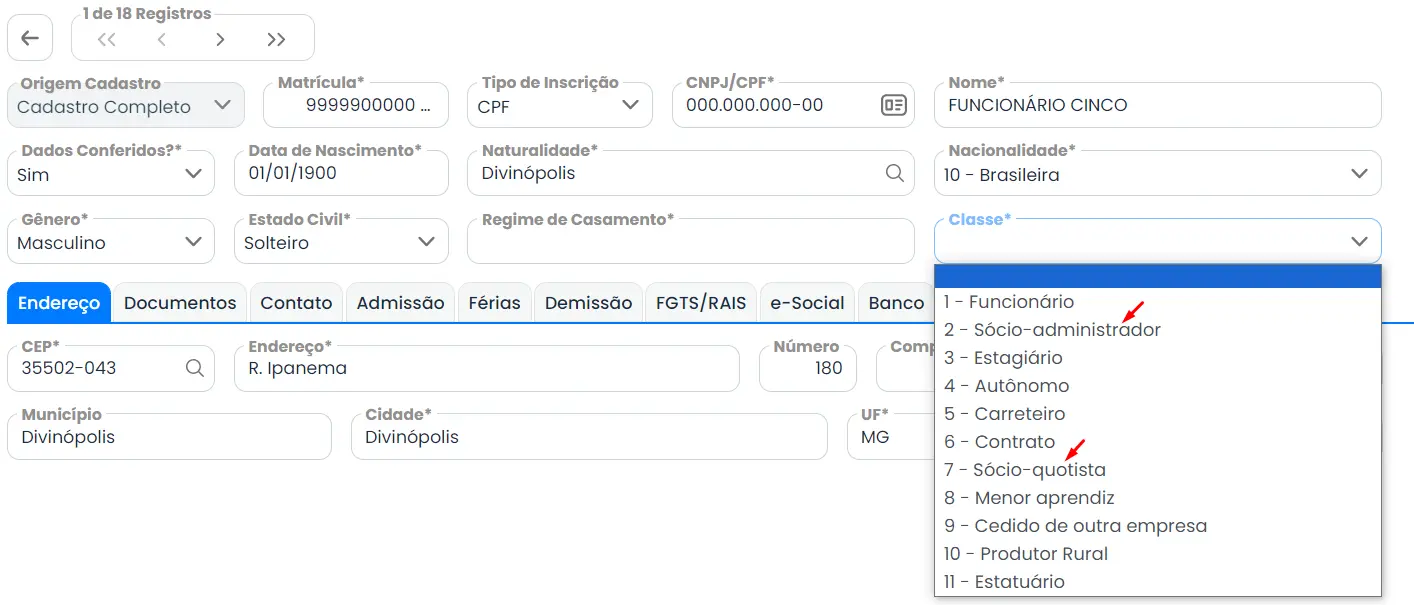Open Dados Conferidos dropdown
This screenshot has height=605, width=1414.
[x=111, y=173]
